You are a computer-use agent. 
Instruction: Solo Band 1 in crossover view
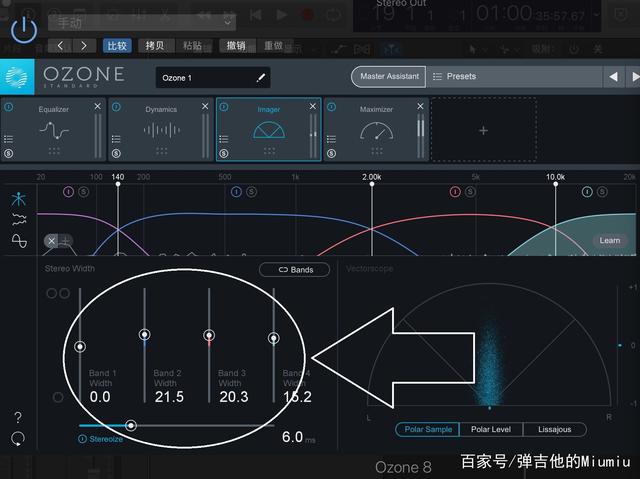(84, 192)
